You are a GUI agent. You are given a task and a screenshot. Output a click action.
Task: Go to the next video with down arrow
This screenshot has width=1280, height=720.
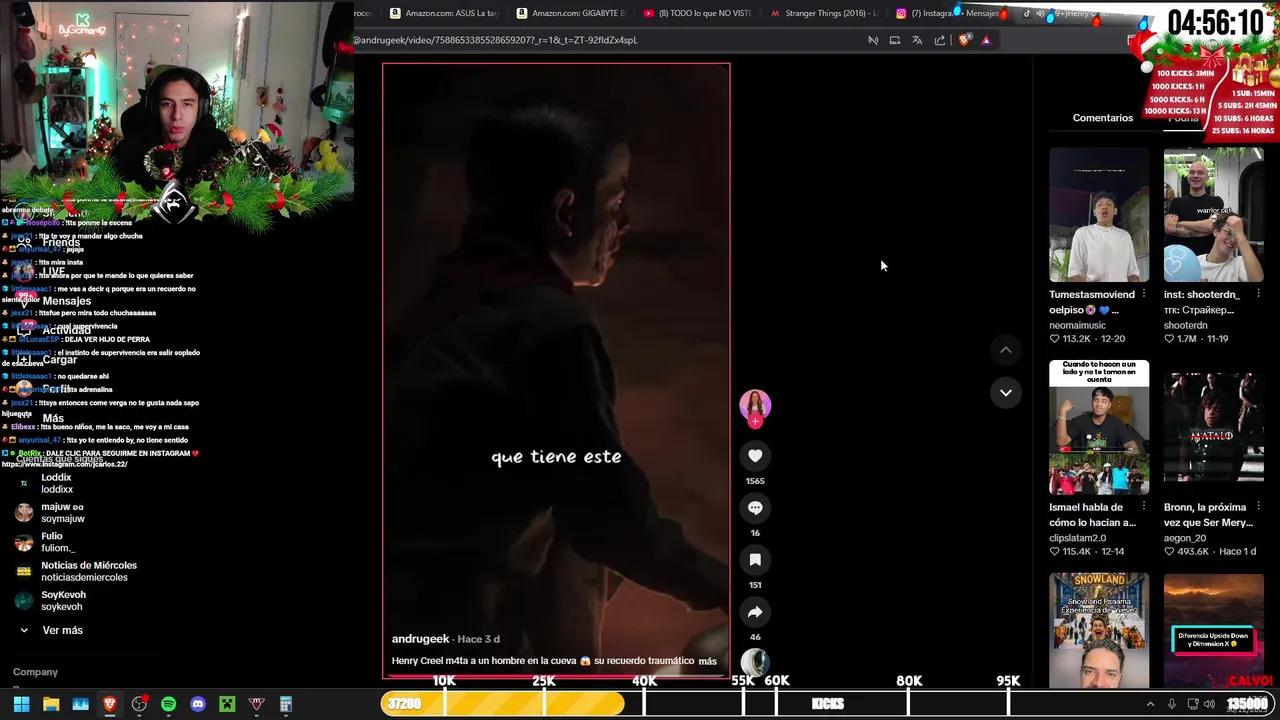[x=1006, y=392]
